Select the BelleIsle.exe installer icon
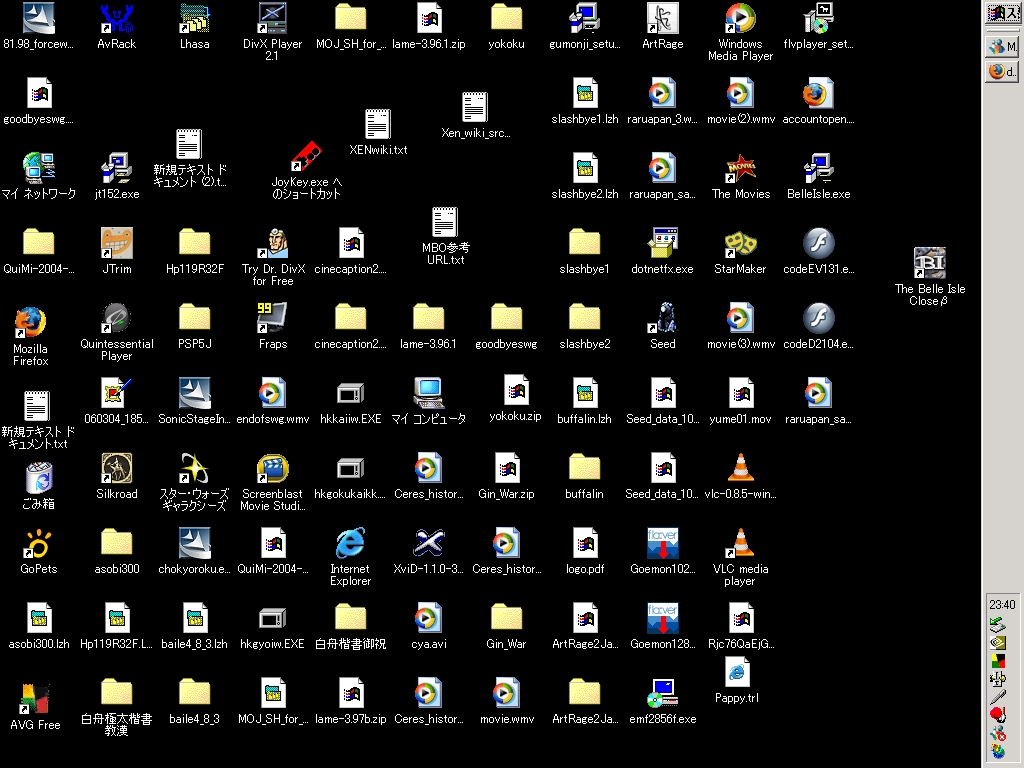The image size is (1024, 768). tap(818, 176)
